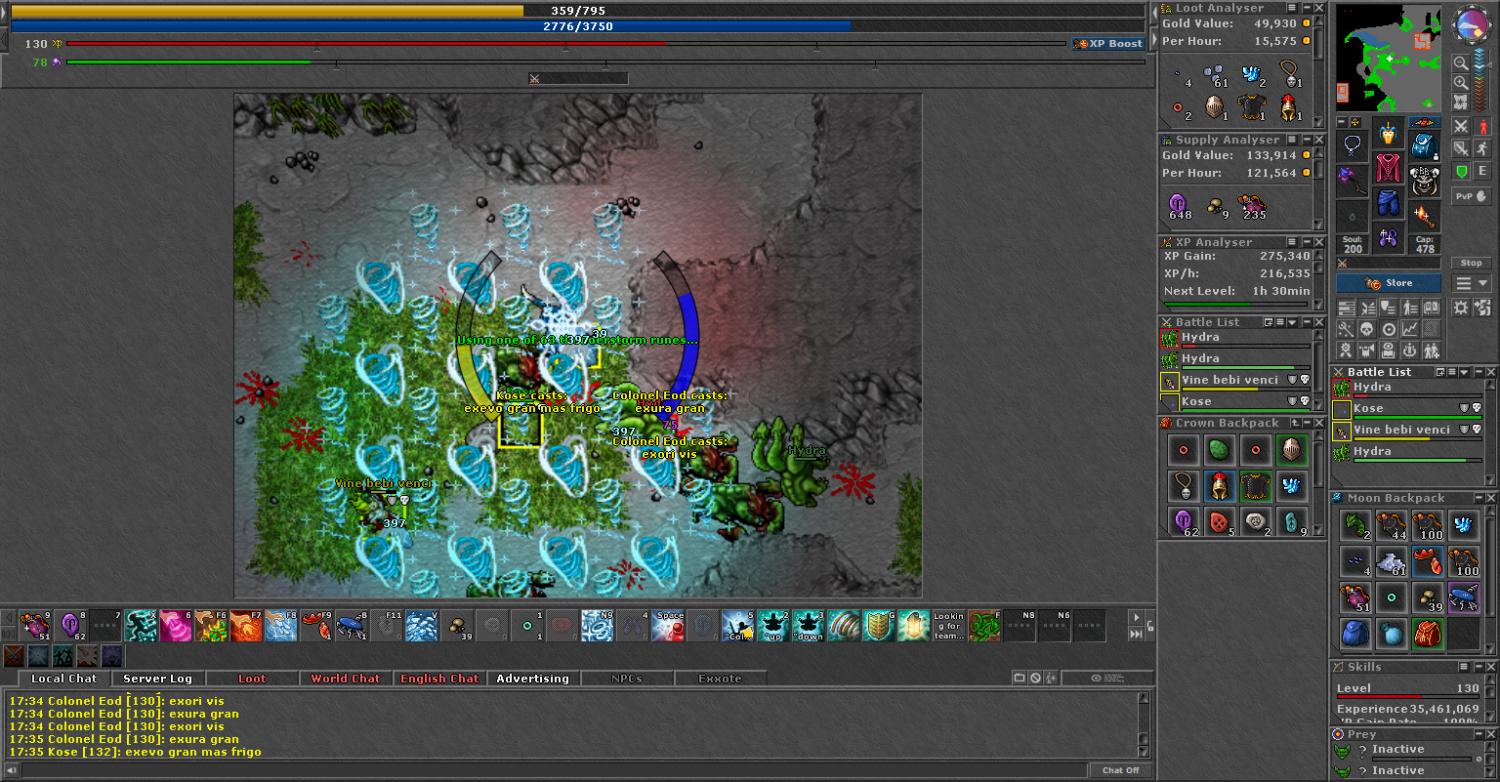Screen dimensions: 1500x782
Task: Toggle the Chat Off button
Action: 1120,770
